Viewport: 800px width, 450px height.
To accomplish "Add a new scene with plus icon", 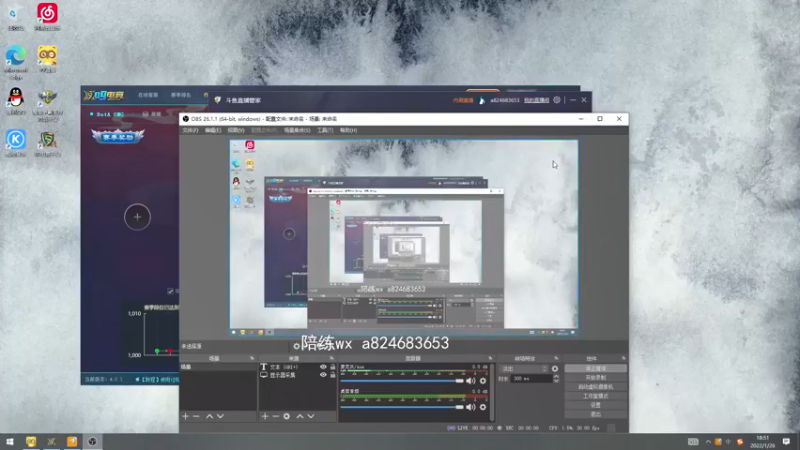I will tap(185, 416).
